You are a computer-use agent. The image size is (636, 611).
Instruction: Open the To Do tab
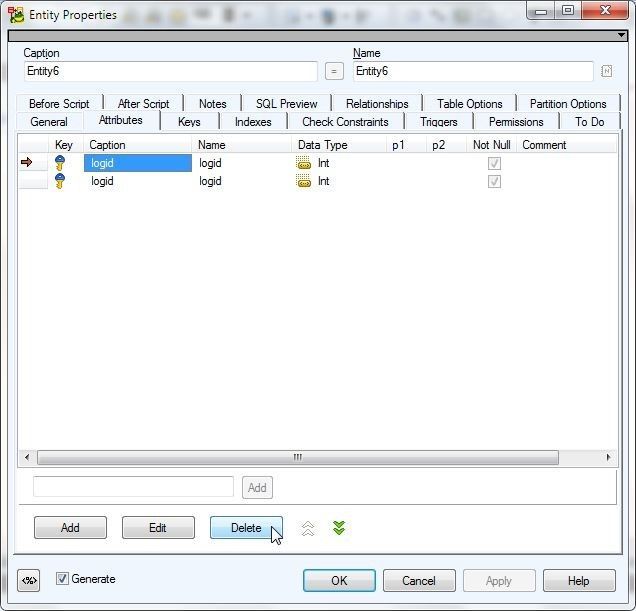[x=590, y=122]
